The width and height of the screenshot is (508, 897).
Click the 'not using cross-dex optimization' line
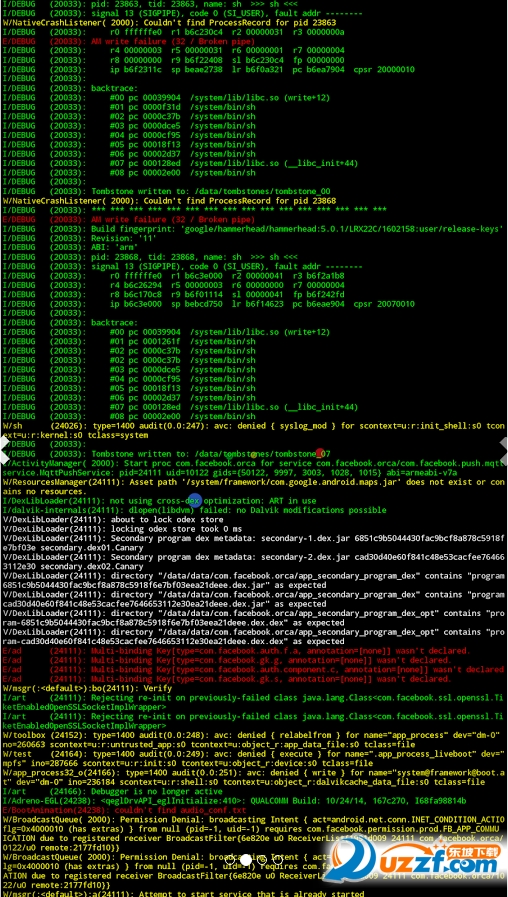click(x=159, y=501)
